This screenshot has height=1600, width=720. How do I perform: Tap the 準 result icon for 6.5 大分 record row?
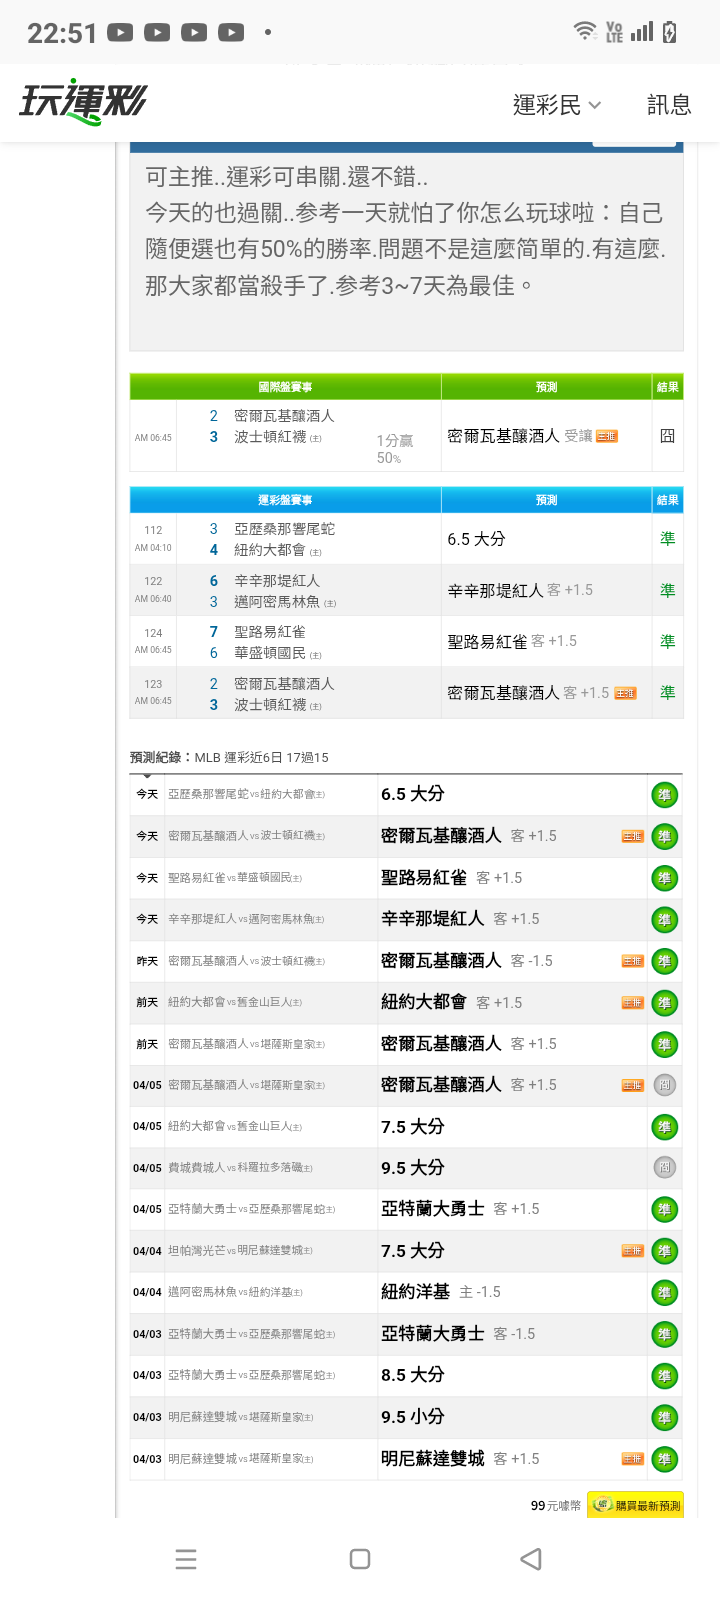[664, 795]
